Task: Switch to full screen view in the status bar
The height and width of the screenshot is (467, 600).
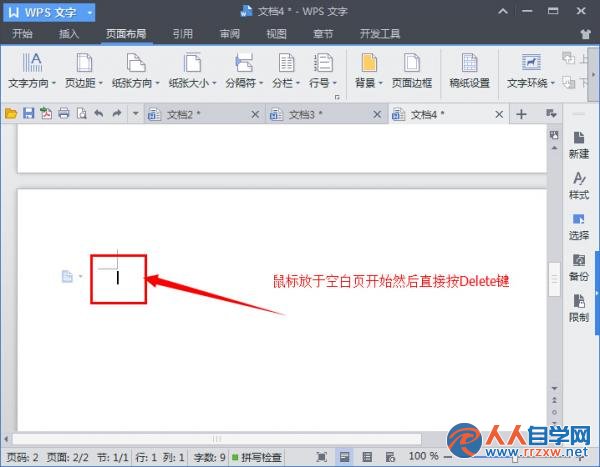Action: tap(322, 457)
